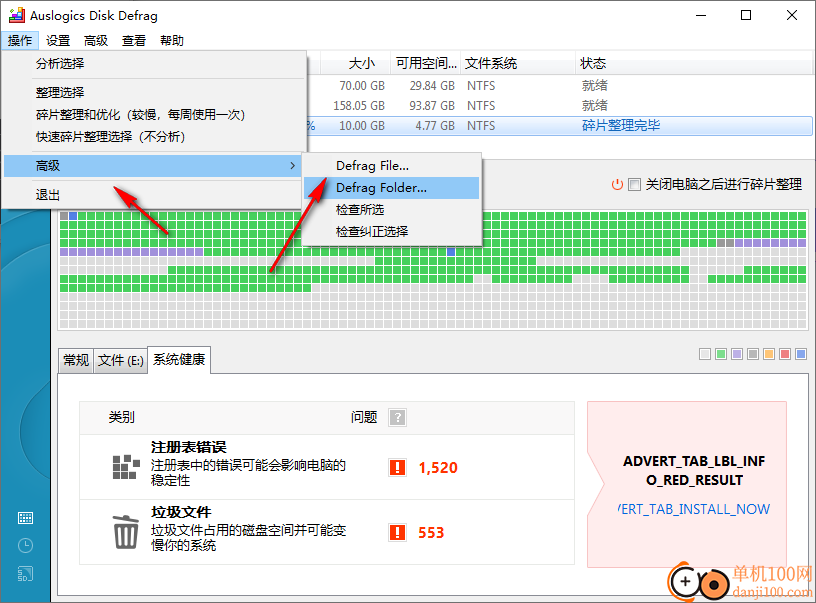Click the red alert icon next to 553
The width and height of the screenshot is (816, 603).
(398, 532)
